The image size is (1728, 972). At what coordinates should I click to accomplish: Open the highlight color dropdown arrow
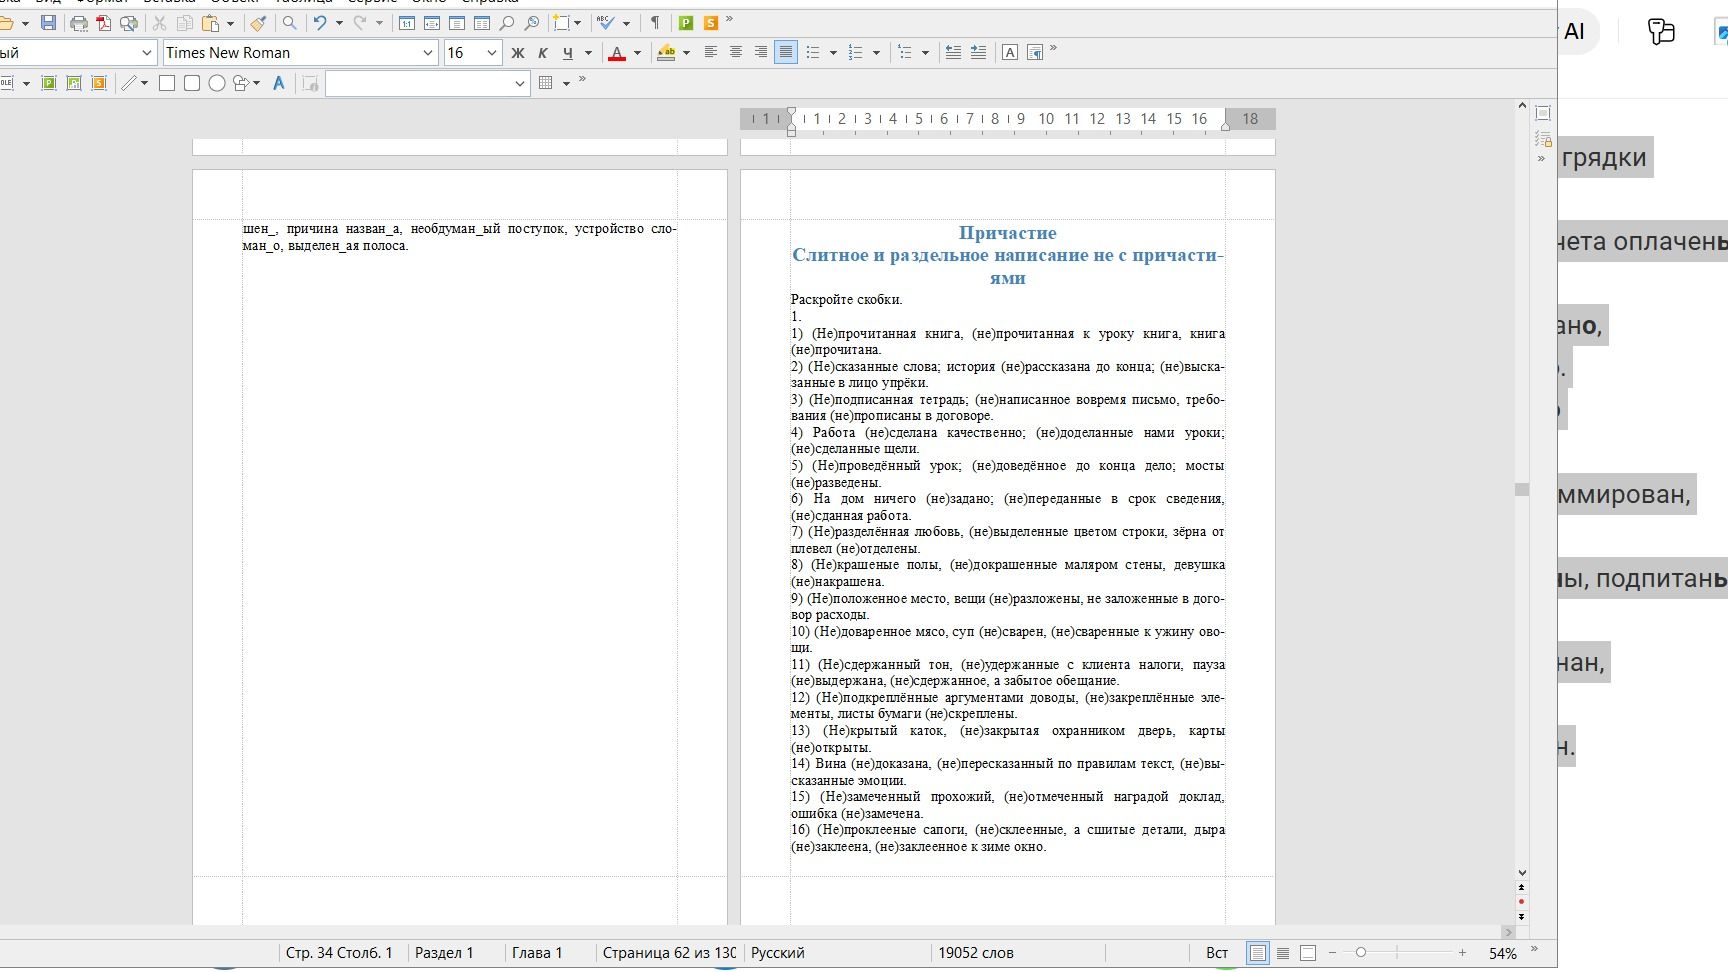point(686,52)
